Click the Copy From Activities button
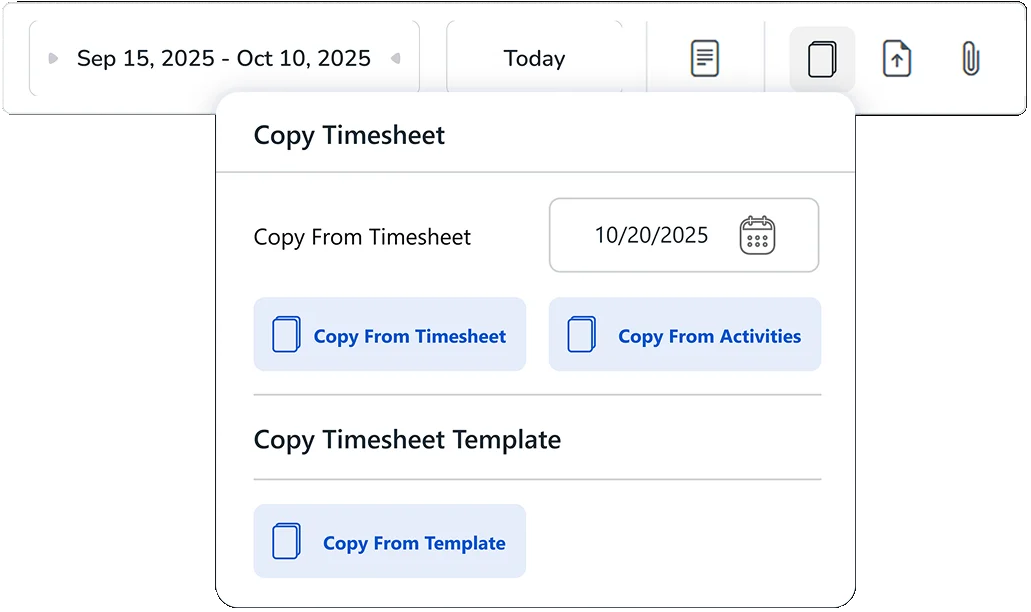1031x612 pixels. click(x=685, y=335)
